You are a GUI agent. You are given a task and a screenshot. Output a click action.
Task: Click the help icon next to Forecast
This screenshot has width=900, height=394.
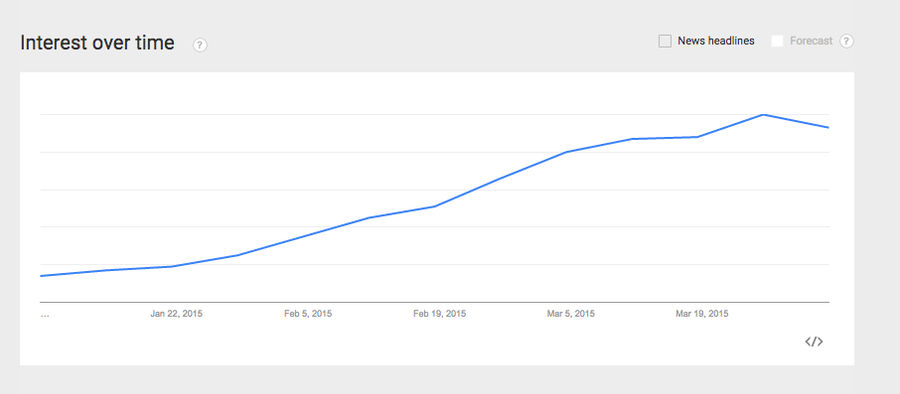pos(847,41)
